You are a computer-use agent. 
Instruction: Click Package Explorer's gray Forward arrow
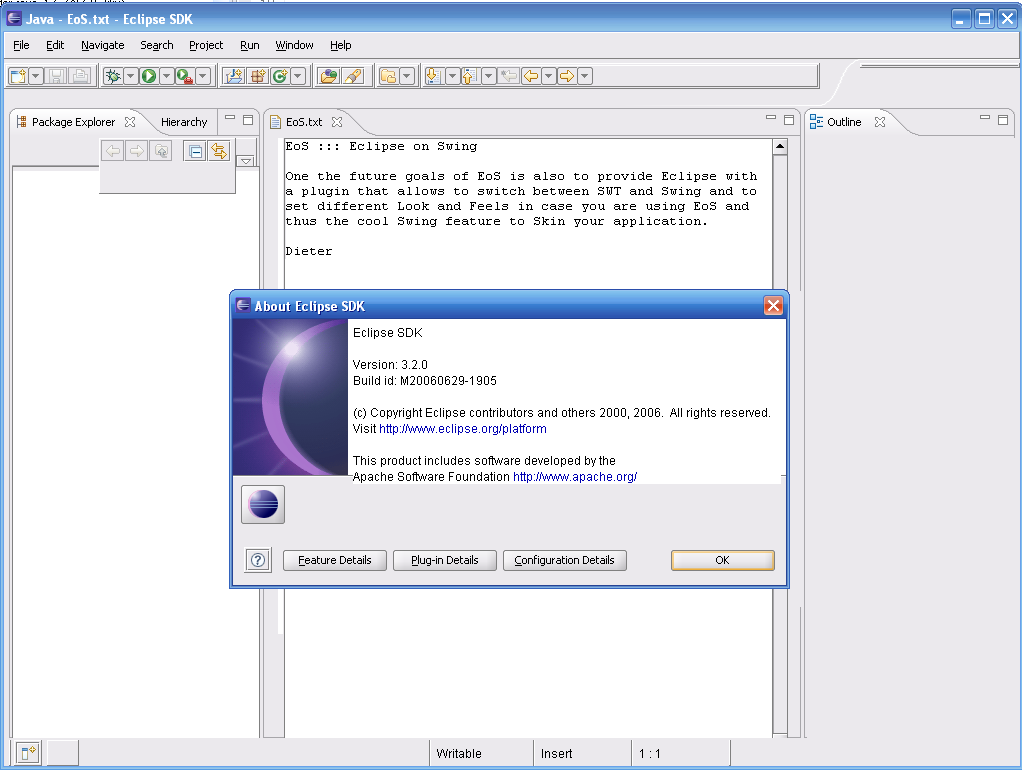coord(137,151)
